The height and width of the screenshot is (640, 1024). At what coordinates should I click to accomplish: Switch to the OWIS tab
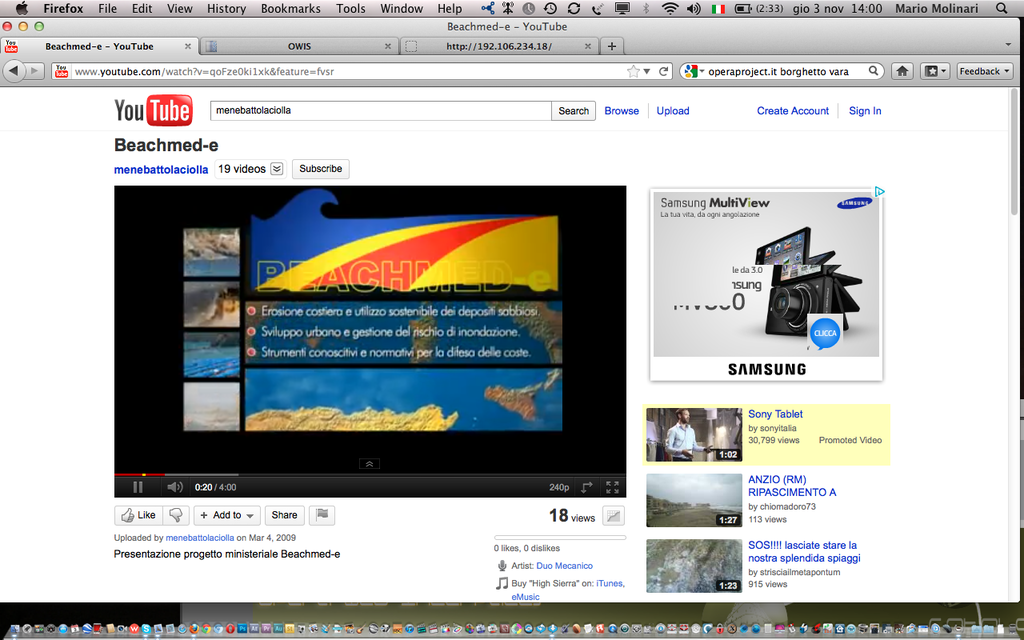coord(298,46)
